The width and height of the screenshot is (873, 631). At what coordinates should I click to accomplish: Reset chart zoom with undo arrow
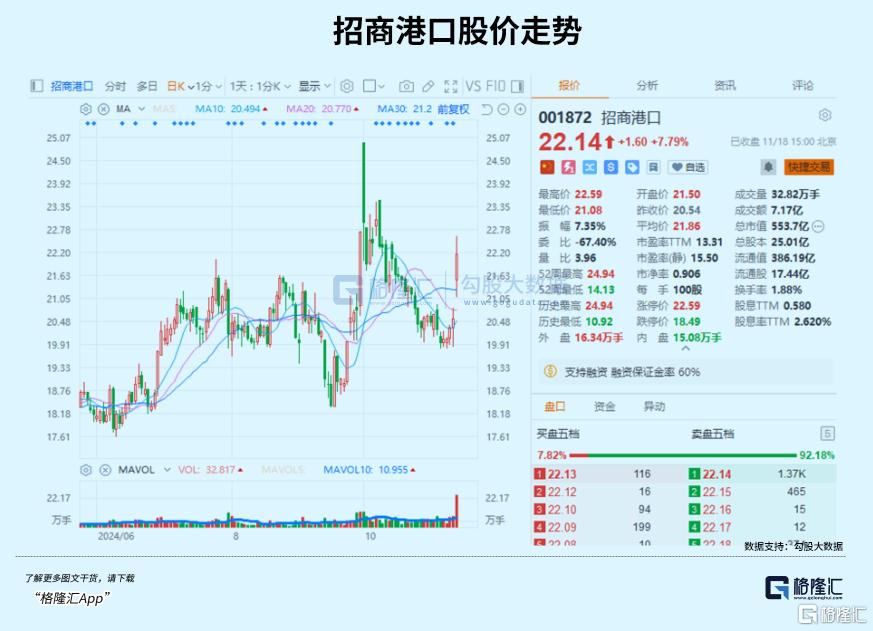487,109
